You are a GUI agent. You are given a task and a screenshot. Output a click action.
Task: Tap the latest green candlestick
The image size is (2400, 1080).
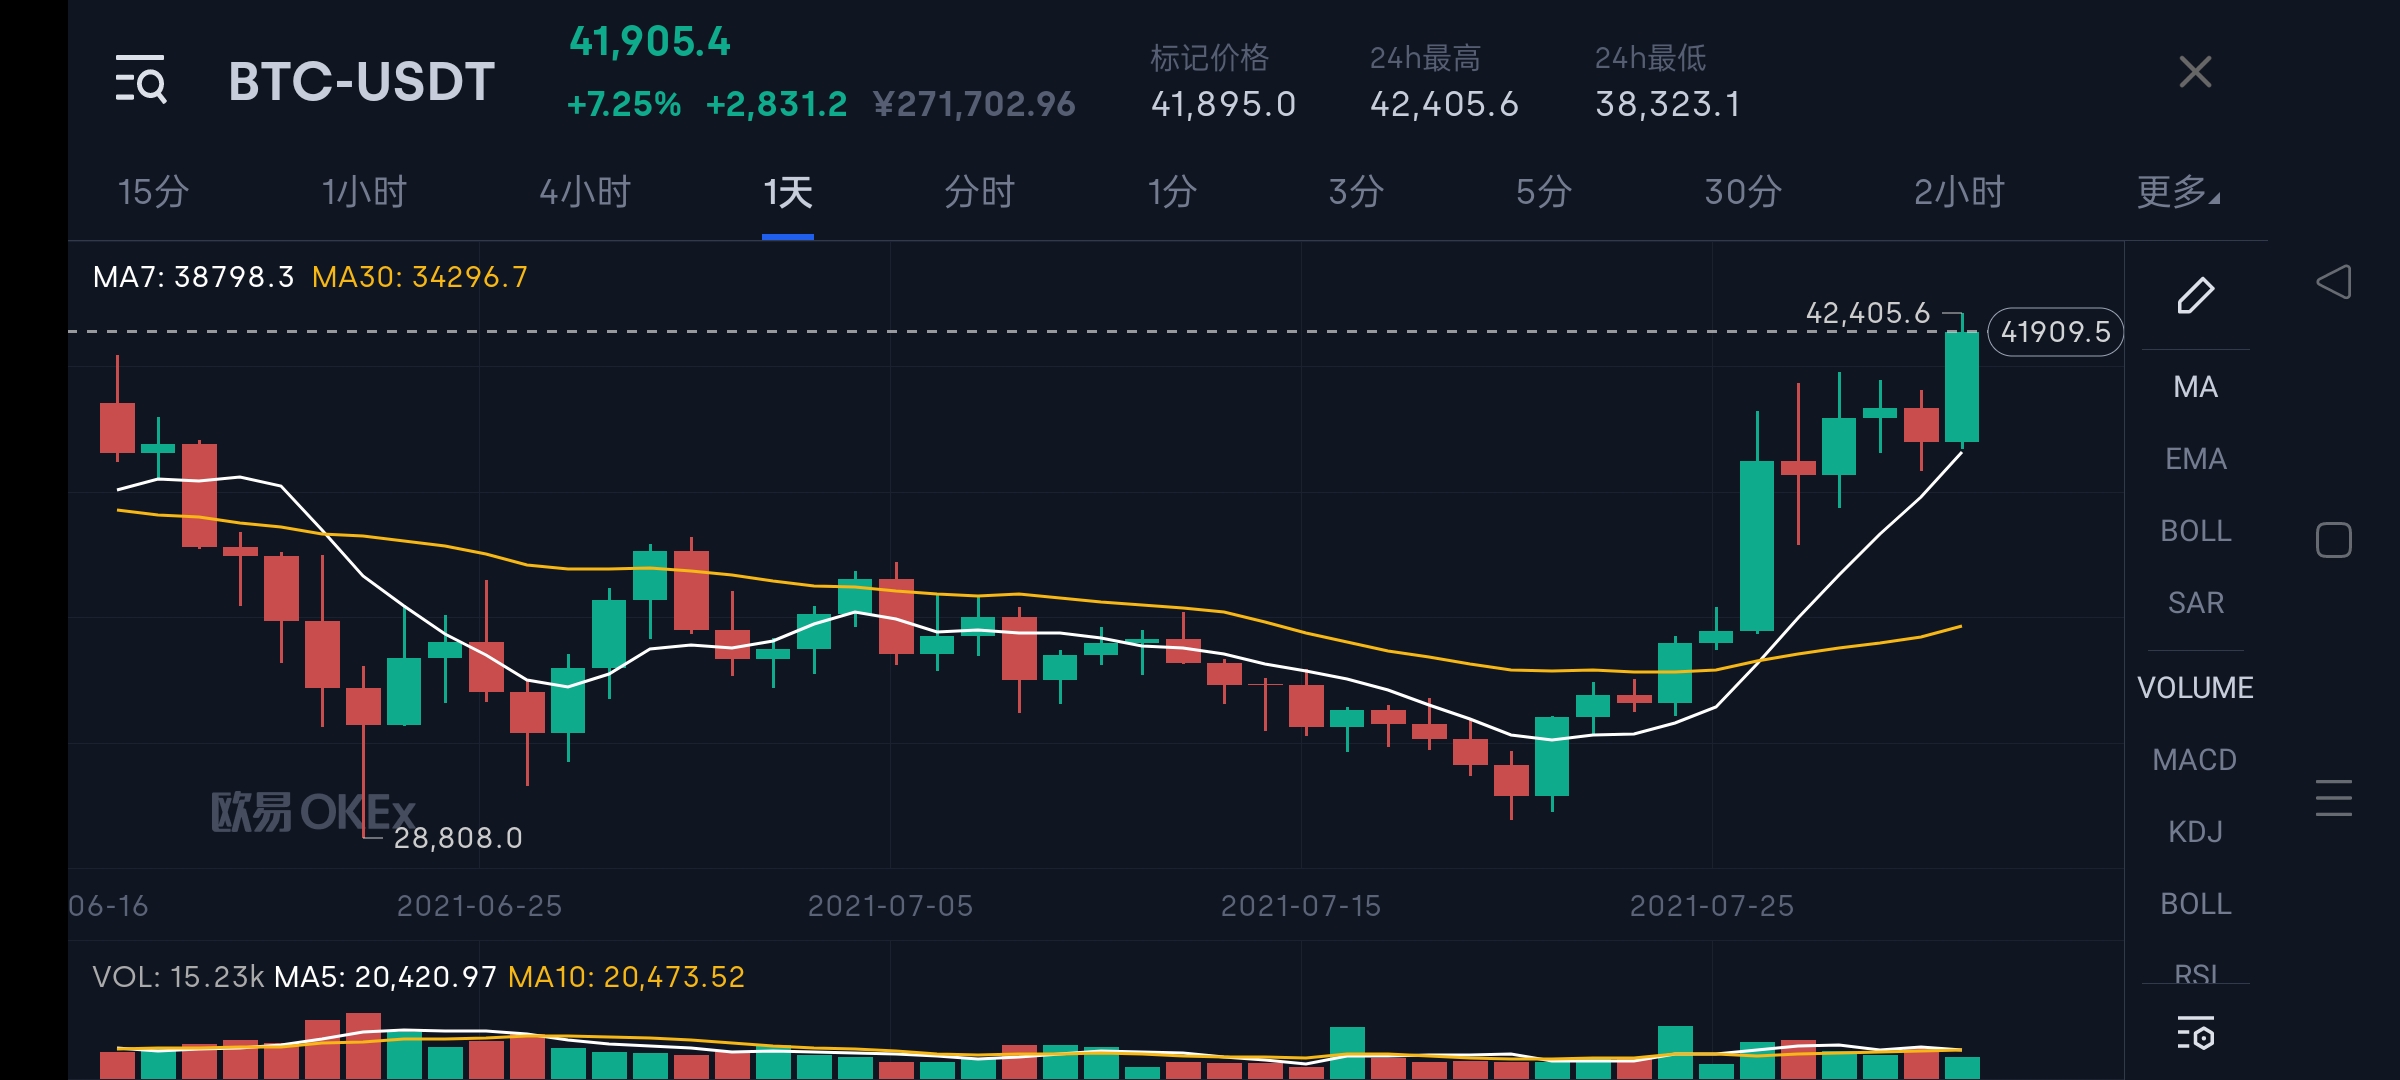point(1962,387)
